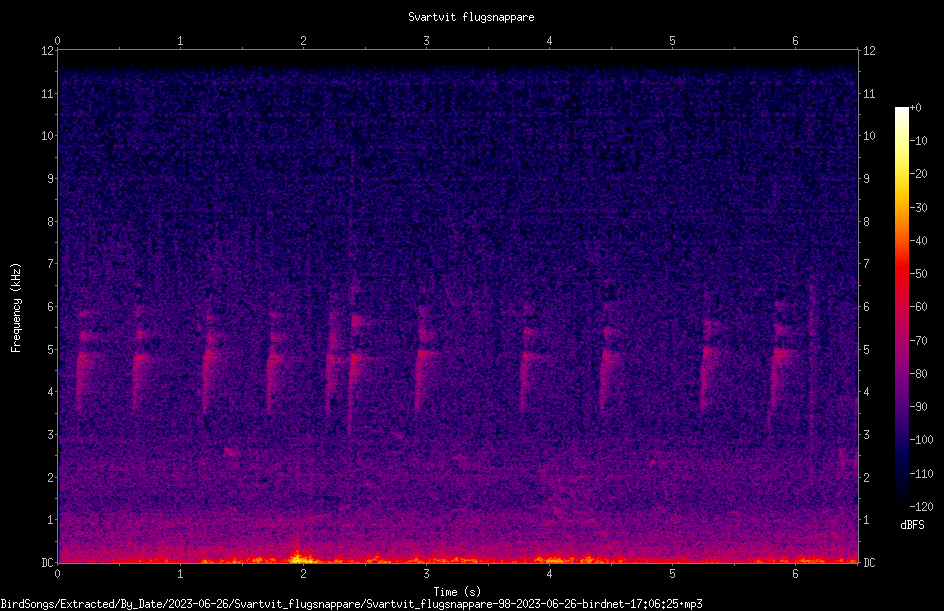
Task: Click the '0' second label on the top time axis
Action: click(x=57, y=41)
